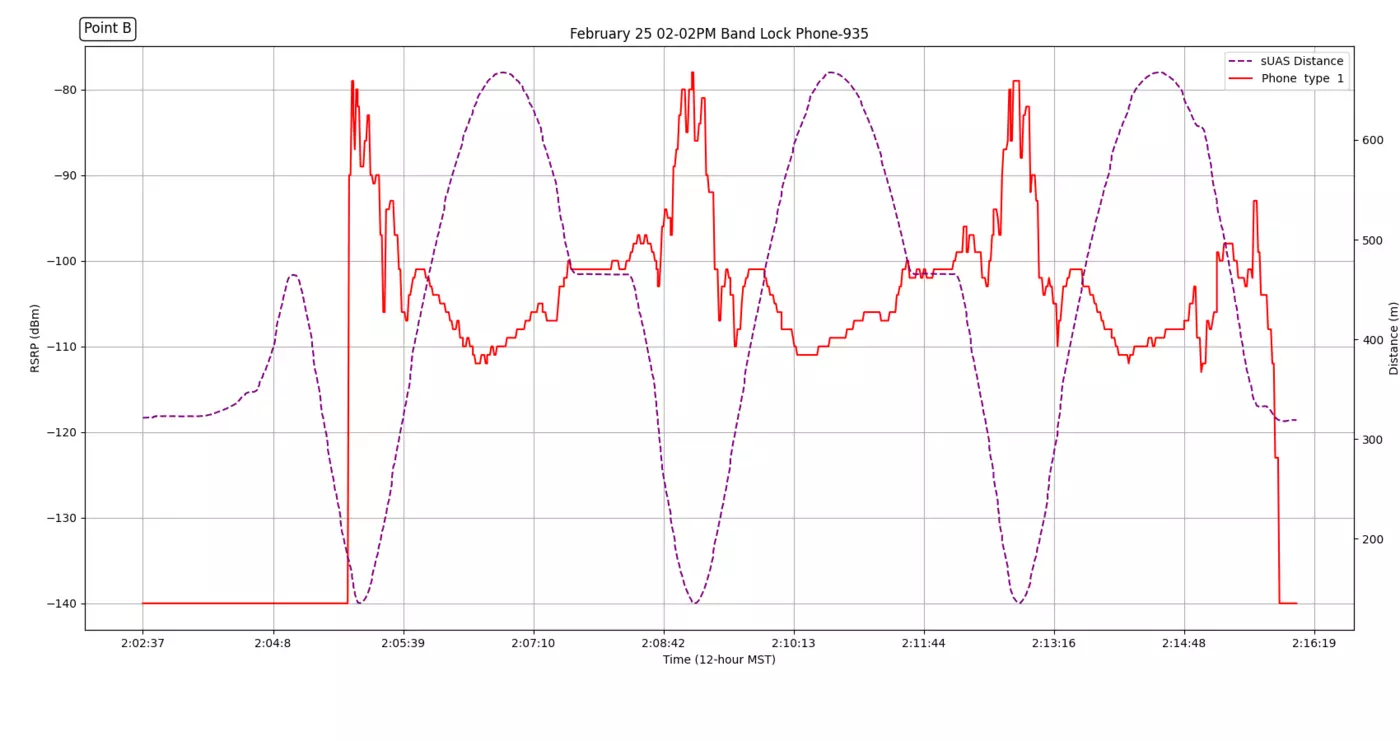Click the 2:07:10 time tick label

533,643
